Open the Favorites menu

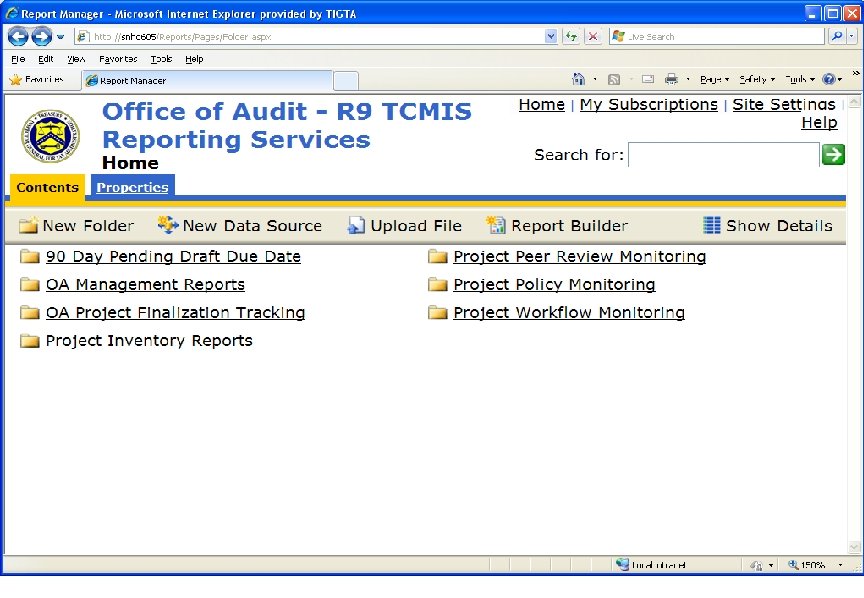[x=118, y=59]
